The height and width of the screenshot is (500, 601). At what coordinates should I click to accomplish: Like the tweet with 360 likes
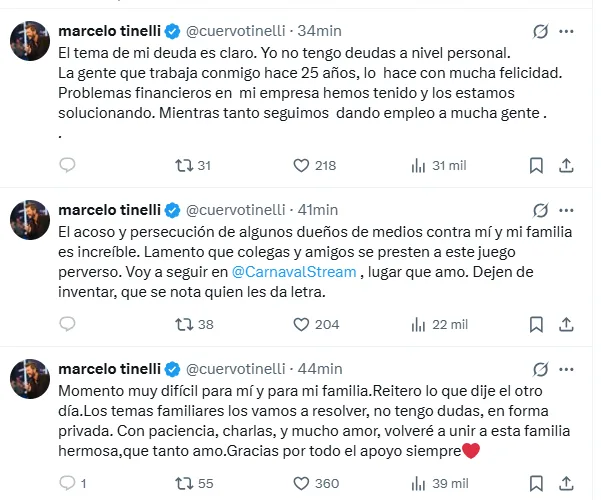pyautogui.click(x=301, y=483)
